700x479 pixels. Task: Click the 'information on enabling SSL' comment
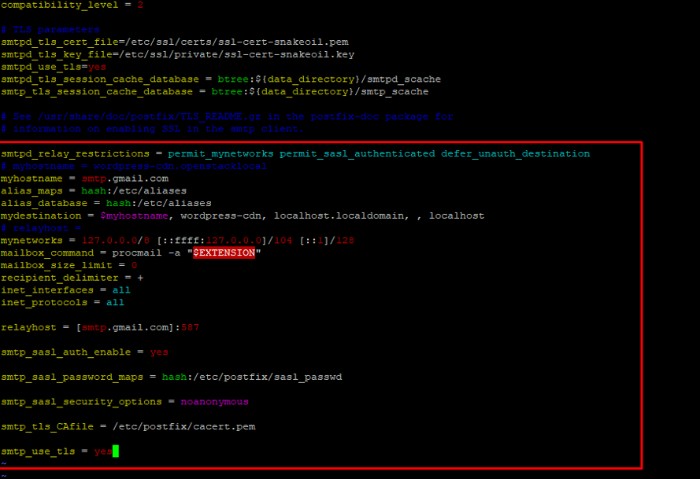click(x=152, y=129)
